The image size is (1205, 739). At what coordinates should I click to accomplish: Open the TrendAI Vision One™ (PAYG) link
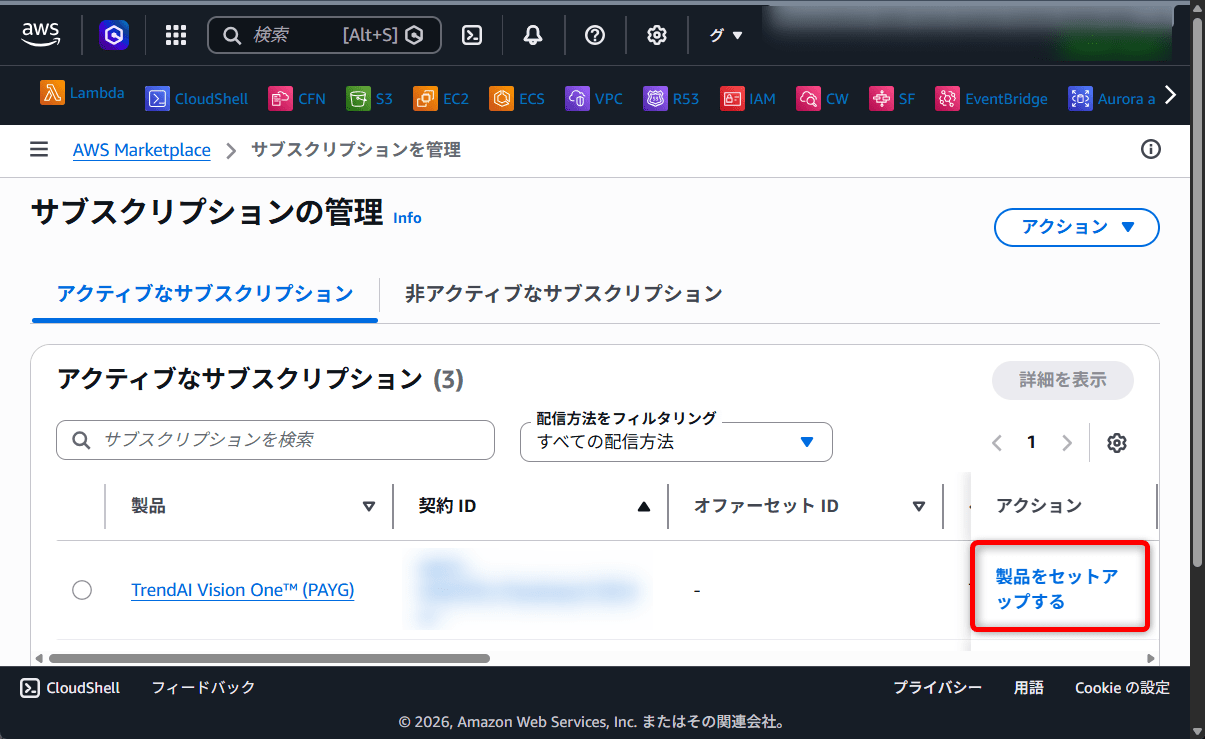pyautogui.click(x=242, y=590)
